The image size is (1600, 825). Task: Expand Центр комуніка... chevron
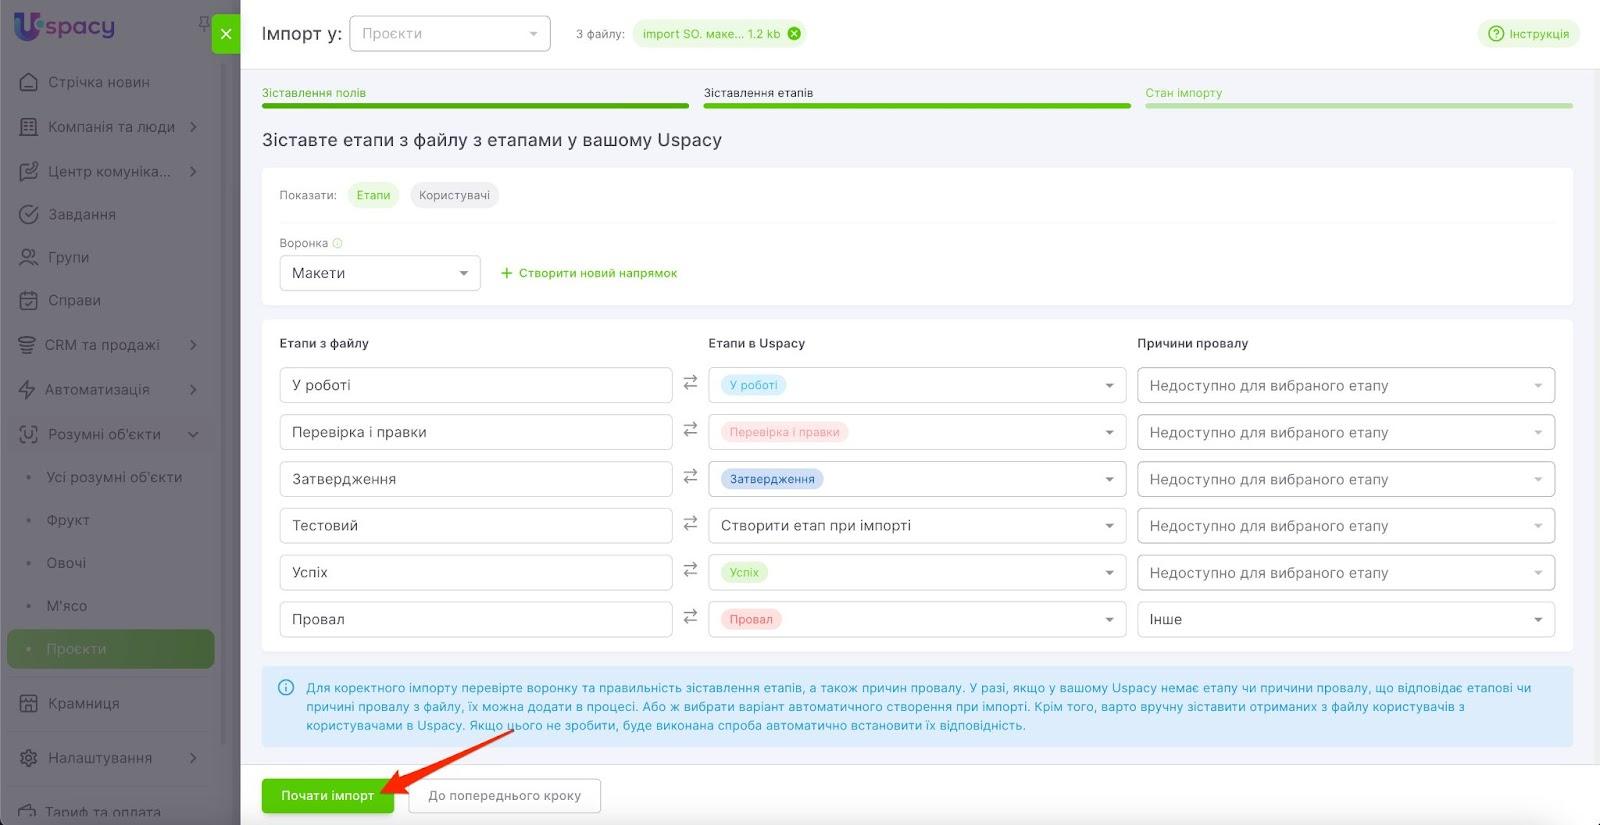[x=193, y=171]
